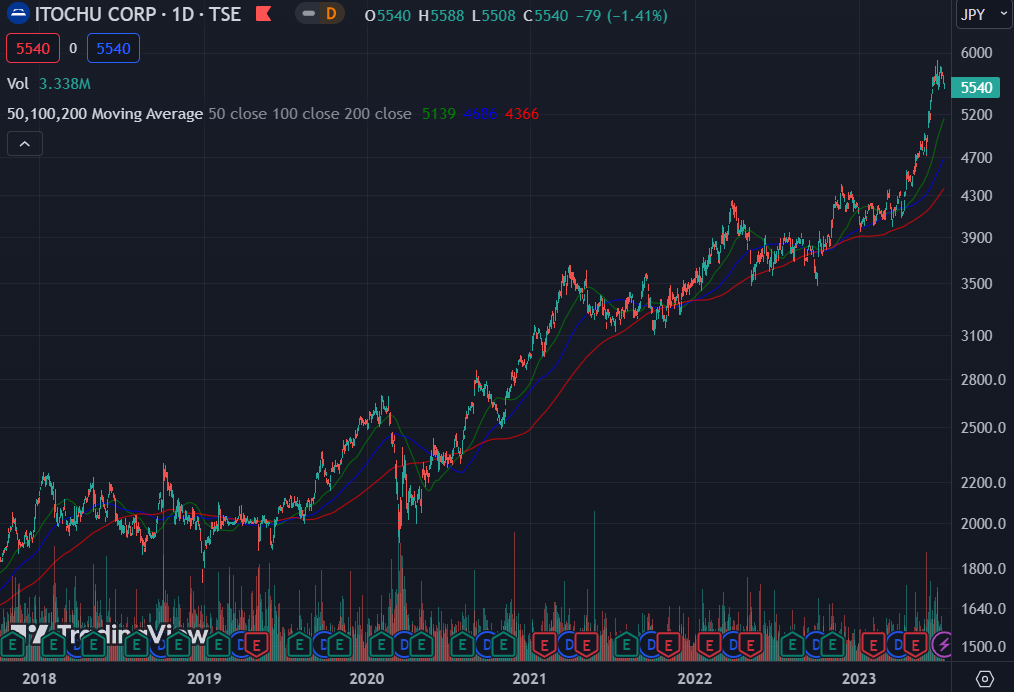Click the 2023 label on the time axis

859,678
